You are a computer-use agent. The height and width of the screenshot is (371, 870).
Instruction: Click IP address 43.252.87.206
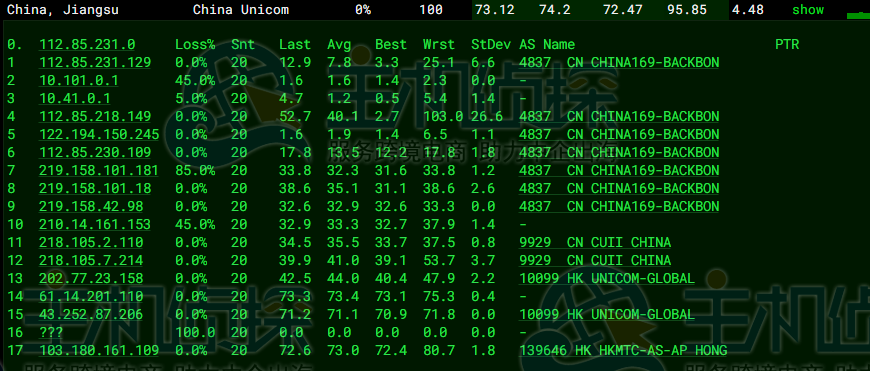91,314
